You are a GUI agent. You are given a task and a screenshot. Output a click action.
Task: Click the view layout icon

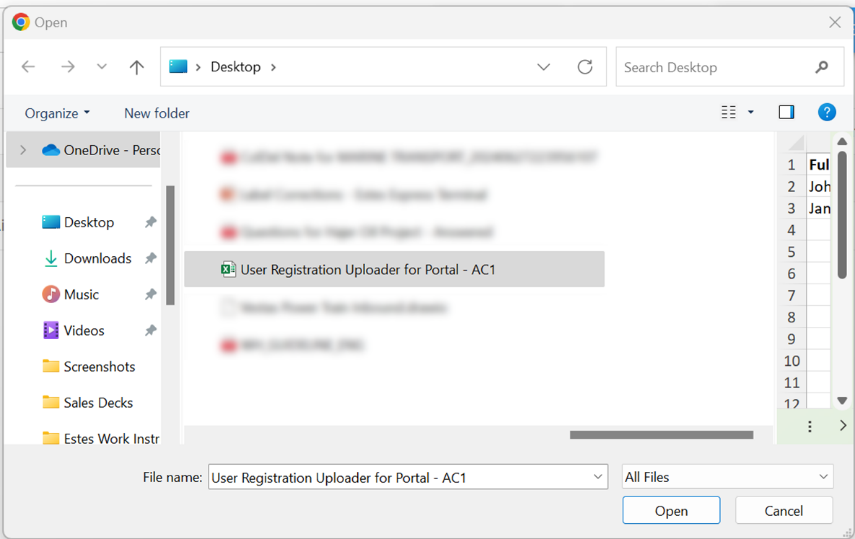point(728,112)
